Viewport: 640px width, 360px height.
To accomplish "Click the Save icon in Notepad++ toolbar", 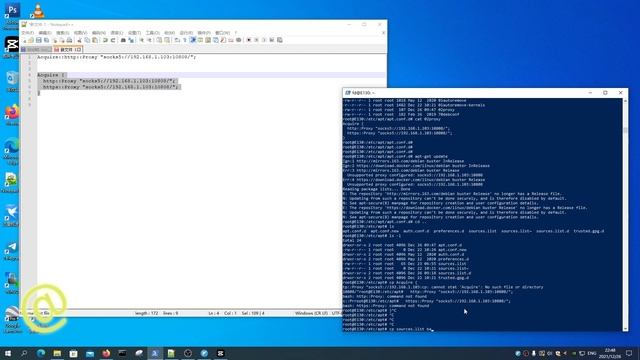I will [x=38, y=40].
